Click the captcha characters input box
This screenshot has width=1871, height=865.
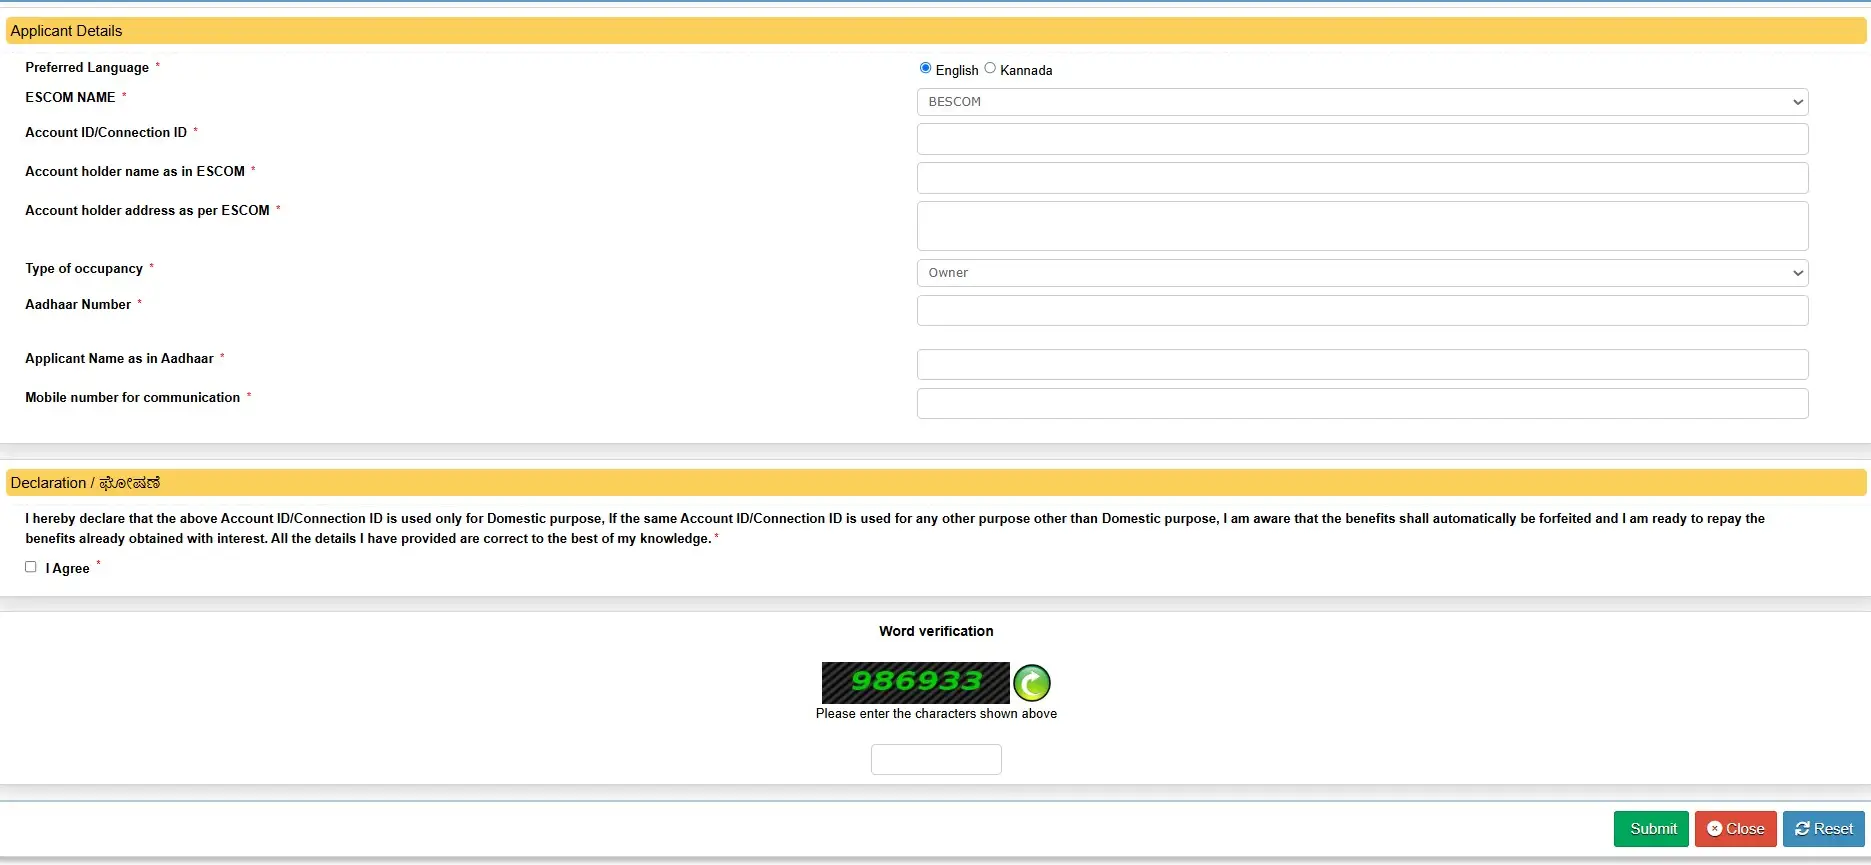[936, 759]
